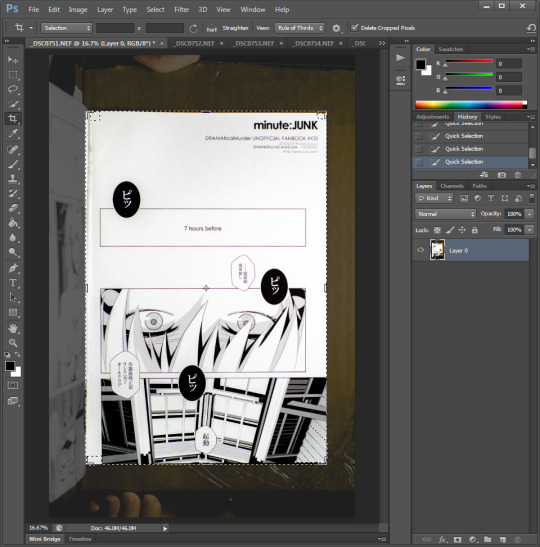This screenshot has width=540, height=547.
Task: Open status bar info arrow
Action: point(165,528)
